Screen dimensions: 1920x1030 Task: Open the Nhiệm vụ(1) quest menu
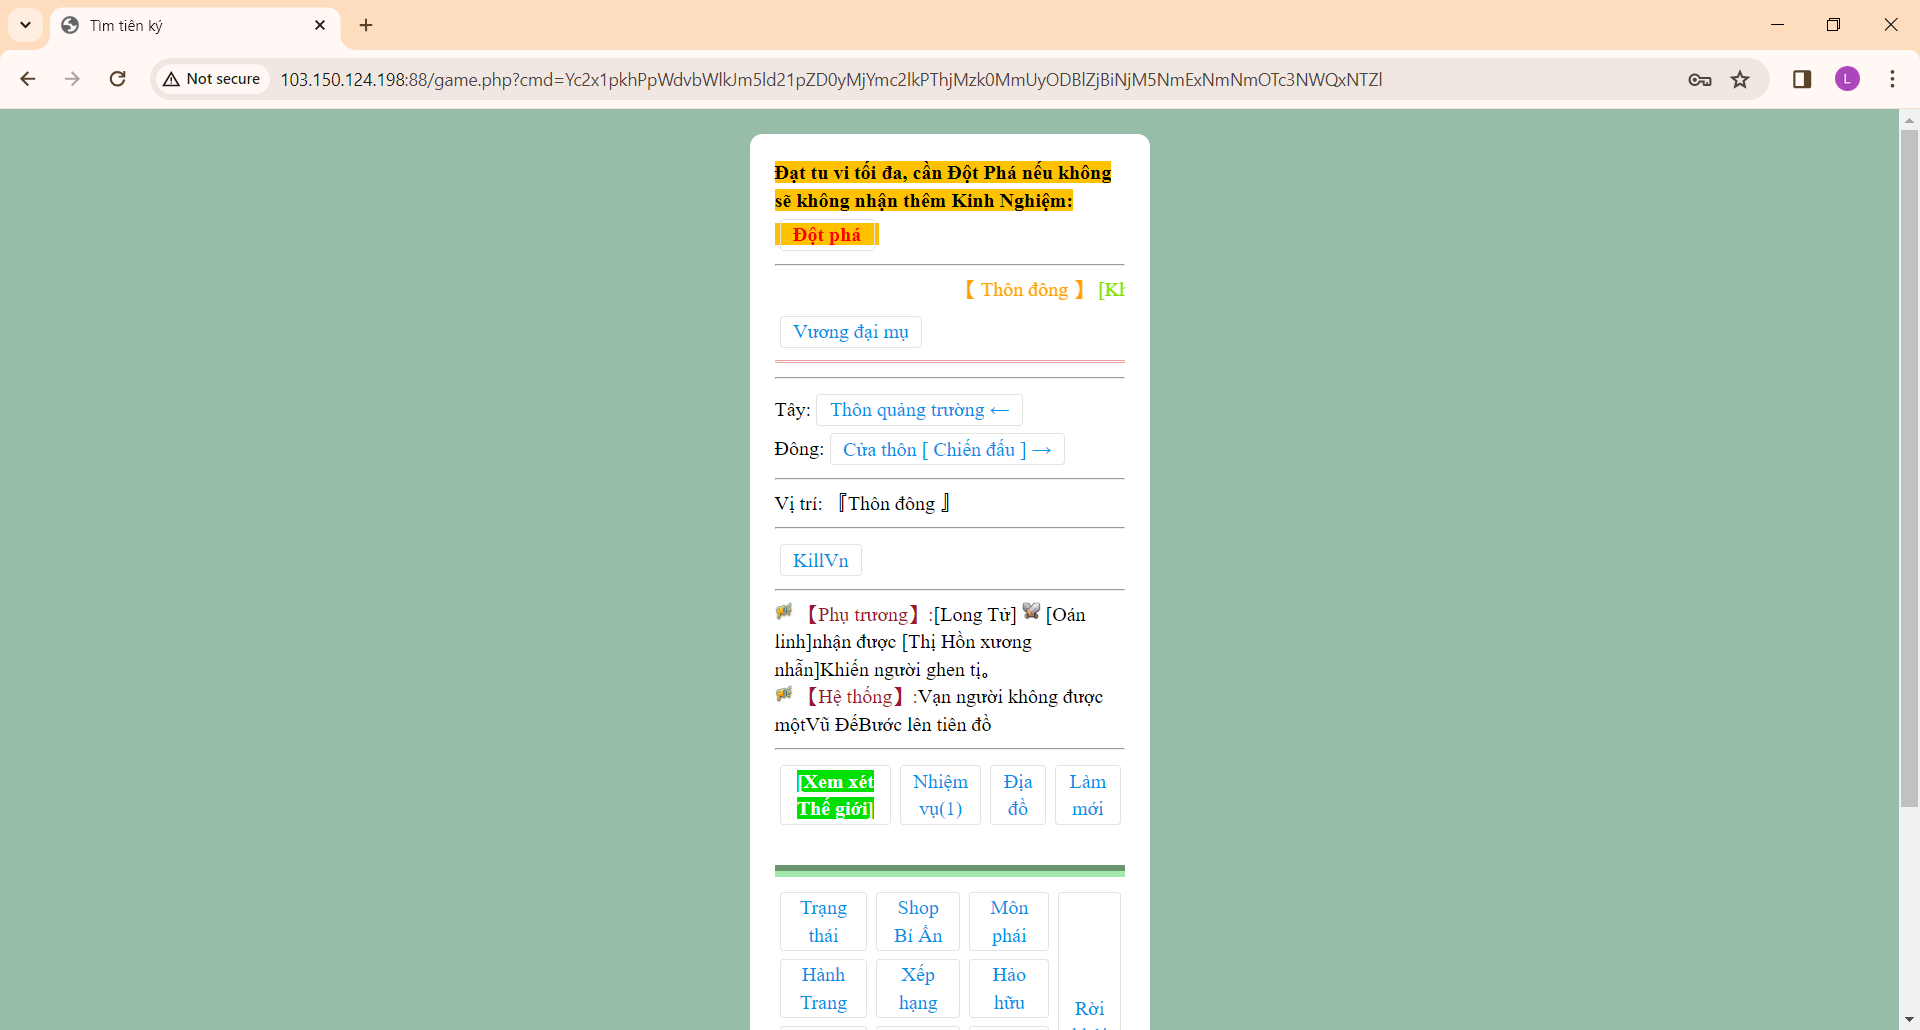940,795
